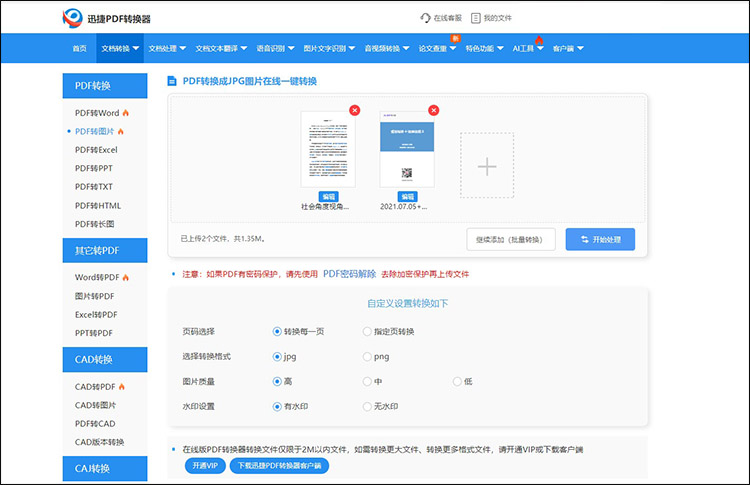Click CAD转换 sidebar section header
Viewport: 750px width, 485px height.
click(105, 359)
